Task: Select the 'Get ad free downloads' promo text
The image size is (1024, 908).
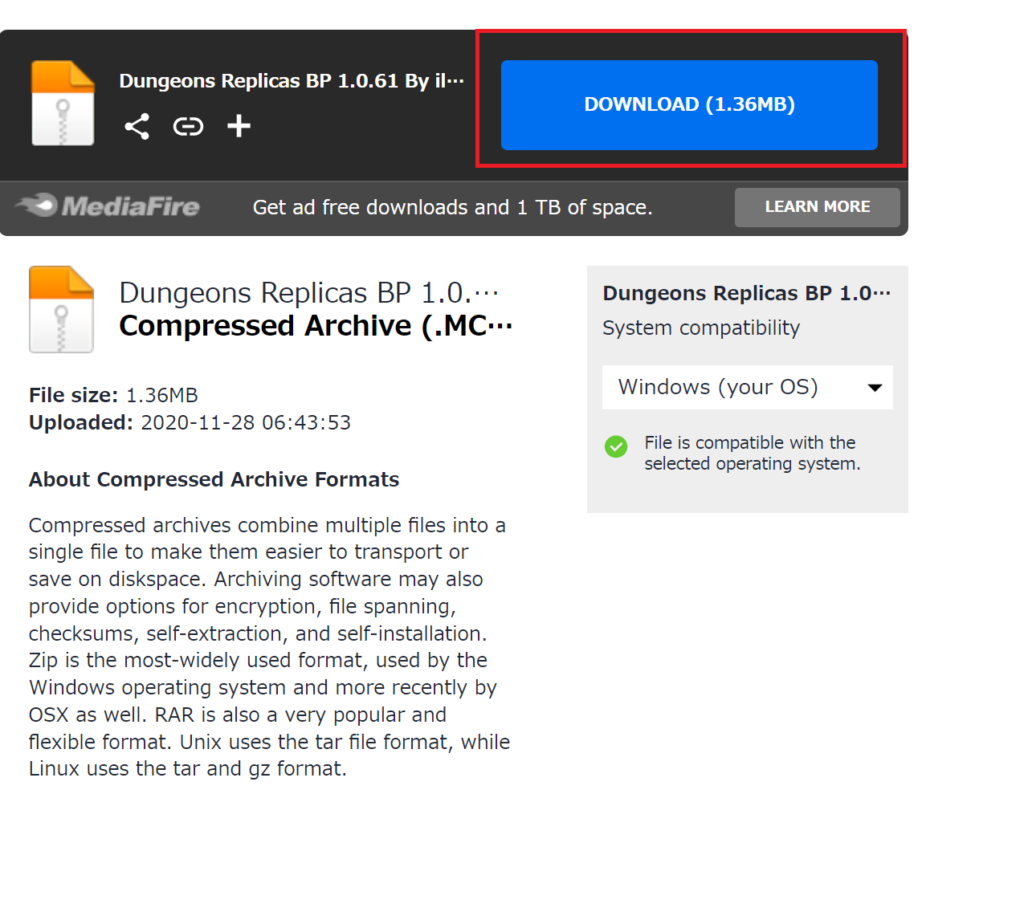Action: coord(452,207)
